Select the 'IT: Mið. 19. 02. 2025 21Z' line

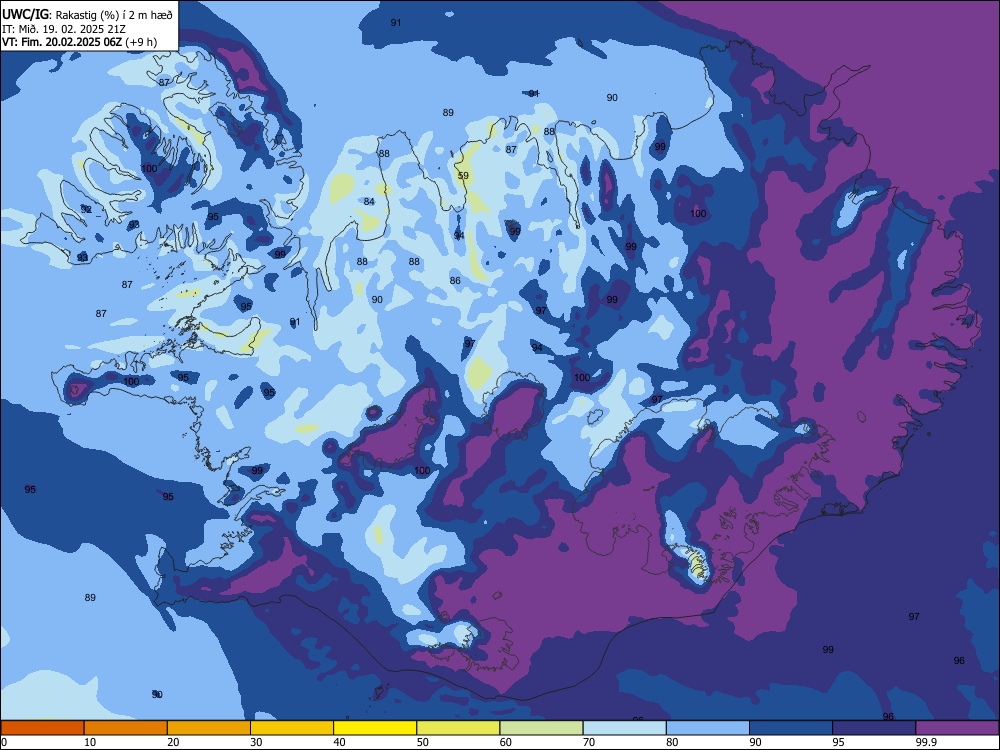(x=63, y=29)
